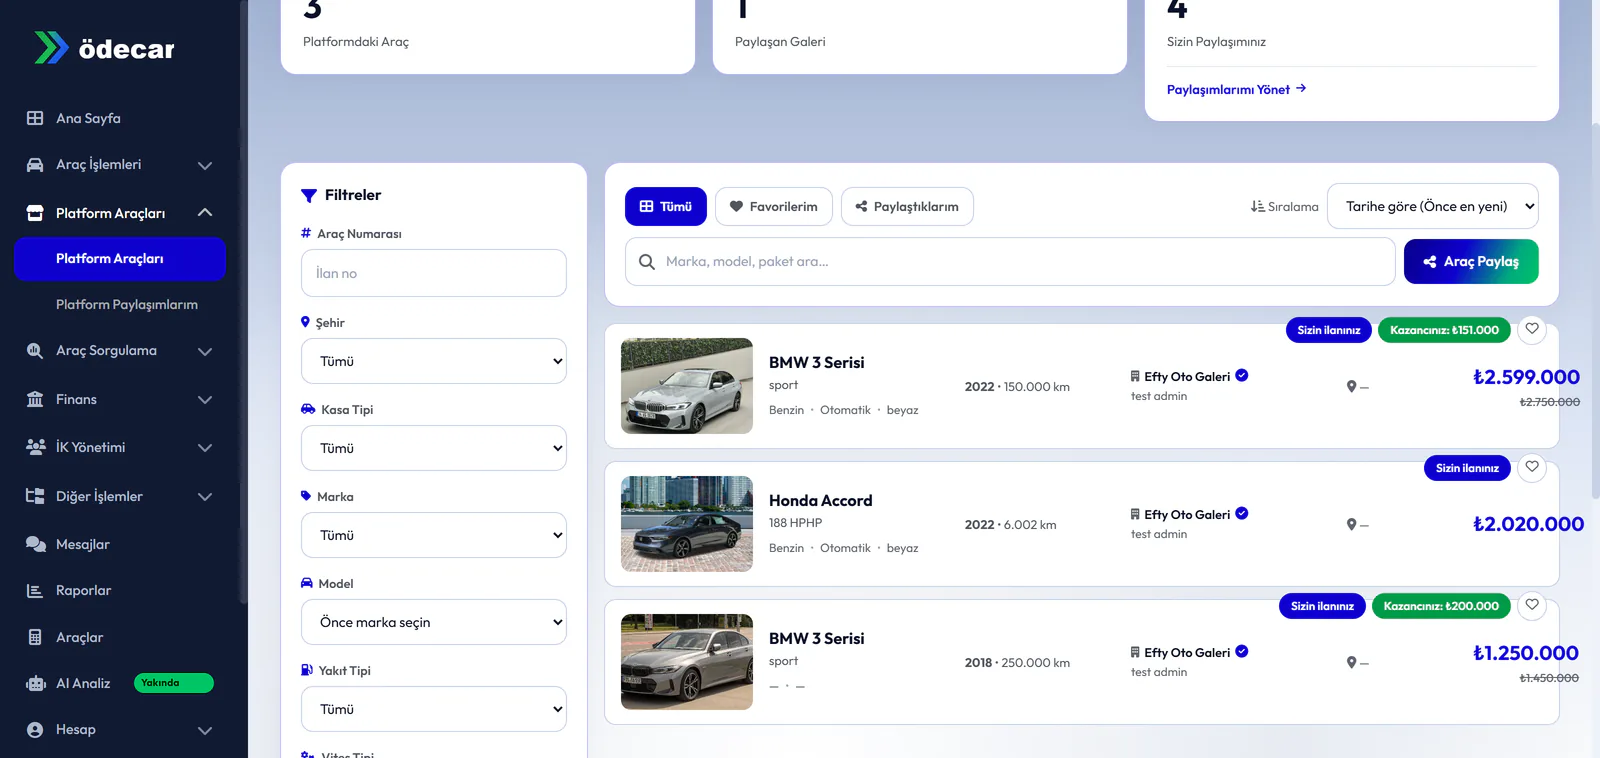The image size is (1600, 758).
Task: Expand İK Yönetimi chevron
Action: pos(205,448)
